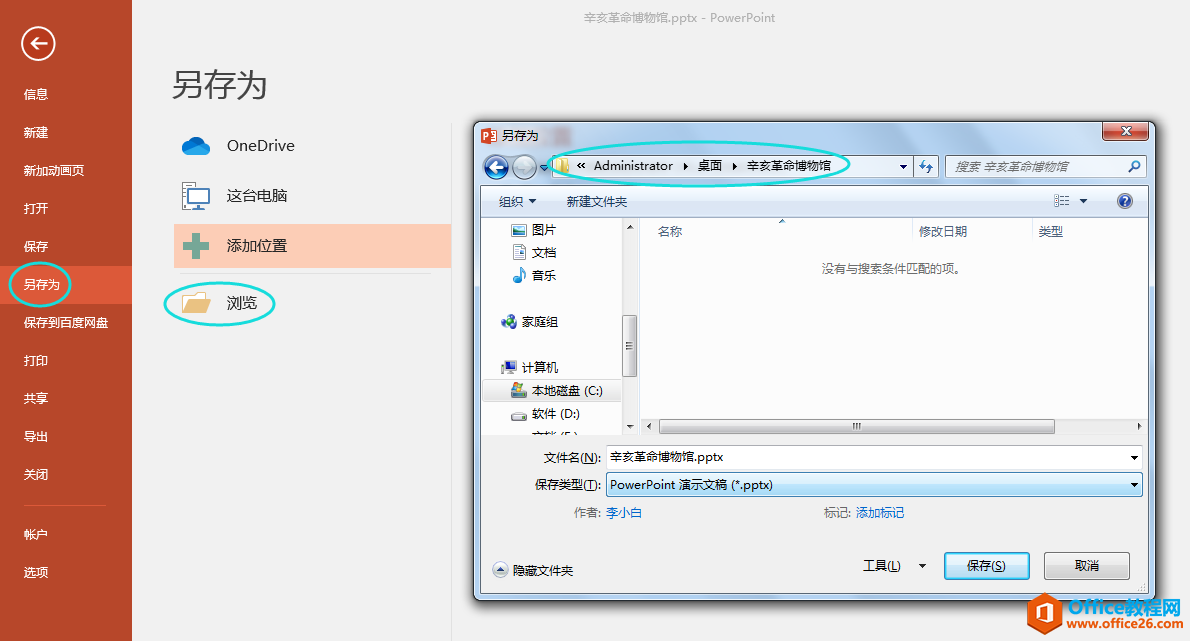Open the 工具(L) dropdown

[x=894, y=566]
